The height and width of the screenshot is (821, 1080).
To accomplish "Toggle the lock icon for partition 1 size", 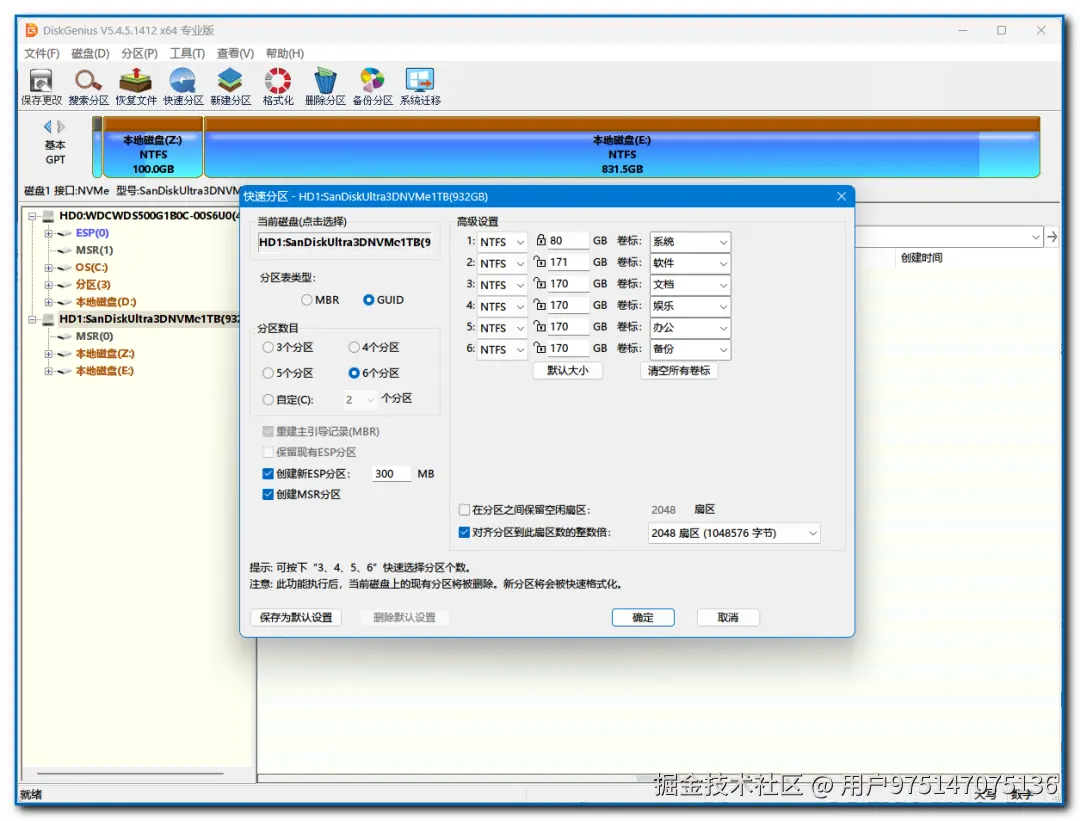I will pos(541,240).
